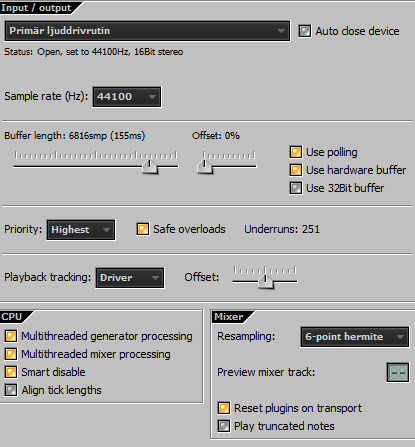Enable the Auto close device checkbox
This screenshot has width=415, height=447.
coord(305,31)
